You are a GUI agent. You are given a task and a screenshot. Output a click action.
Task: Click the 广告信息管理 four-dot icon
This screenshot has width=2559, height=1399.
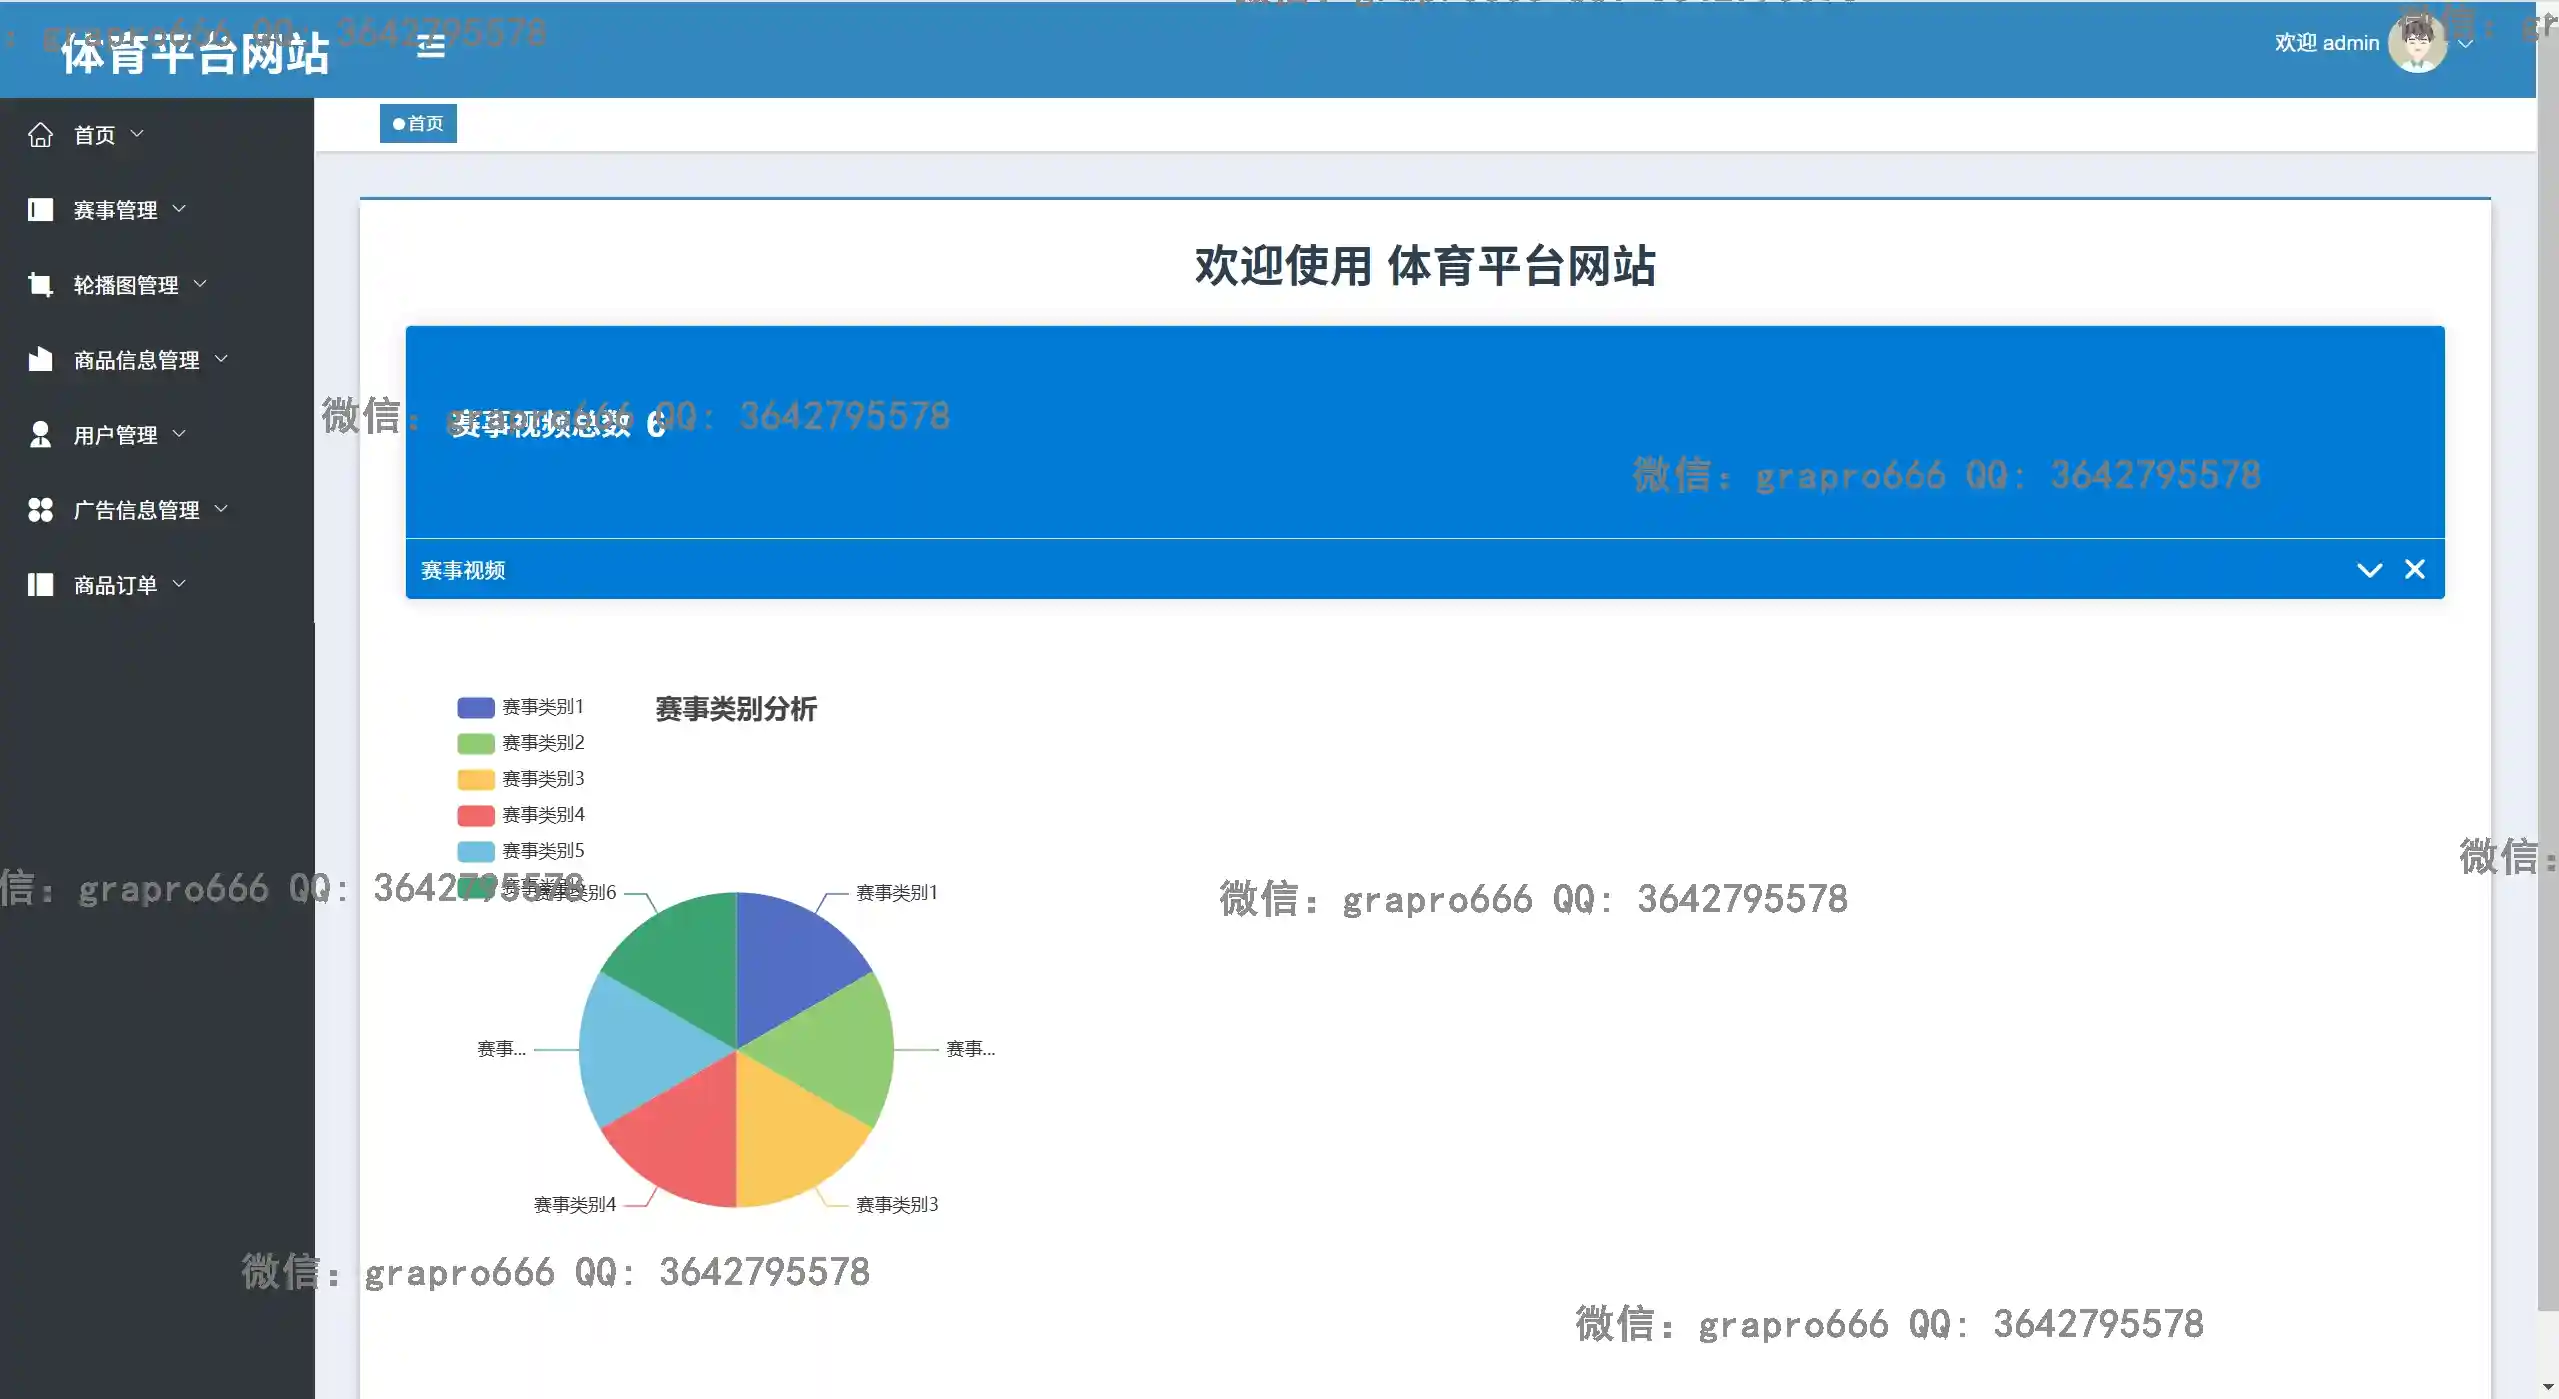point(40,509)
